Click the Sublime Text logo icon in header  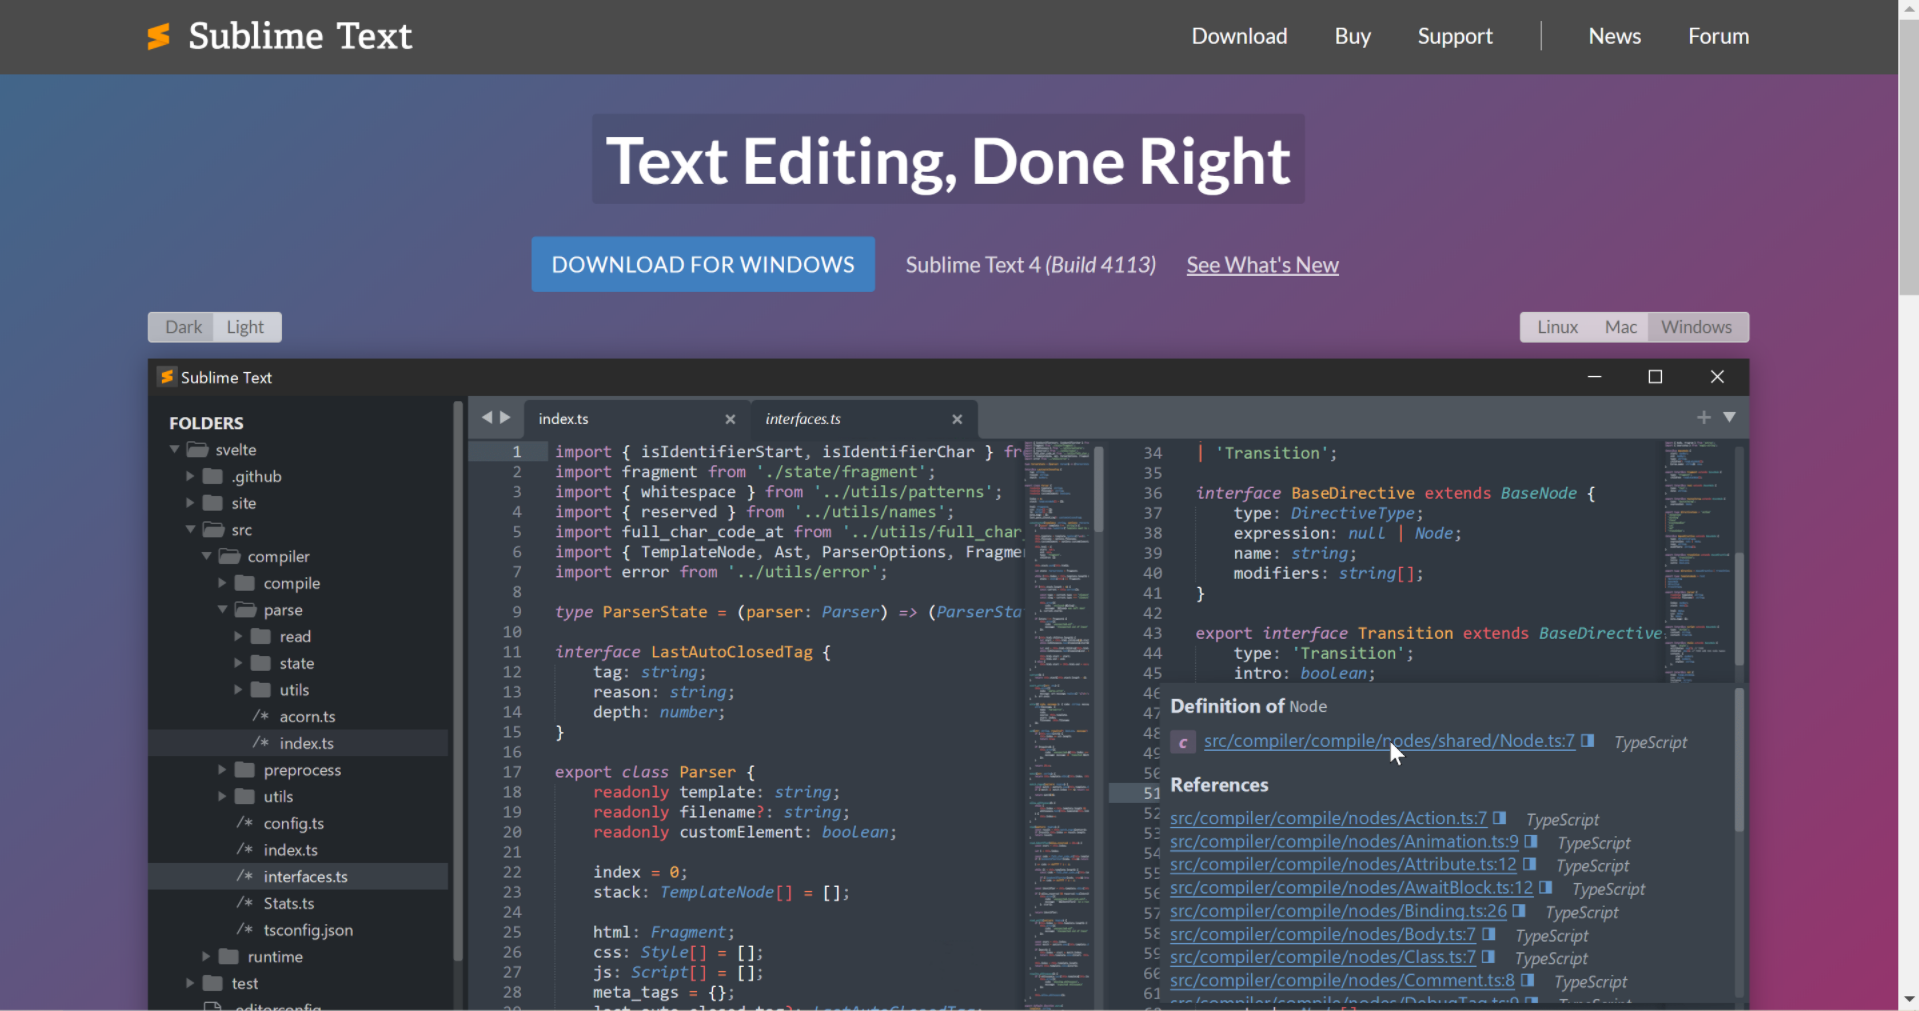[x=158, y=36]
